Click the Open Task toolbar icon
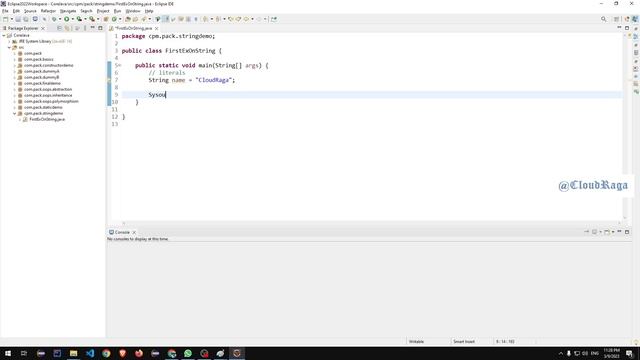This screenshot has height=360, width=640. tap(135, 19)
